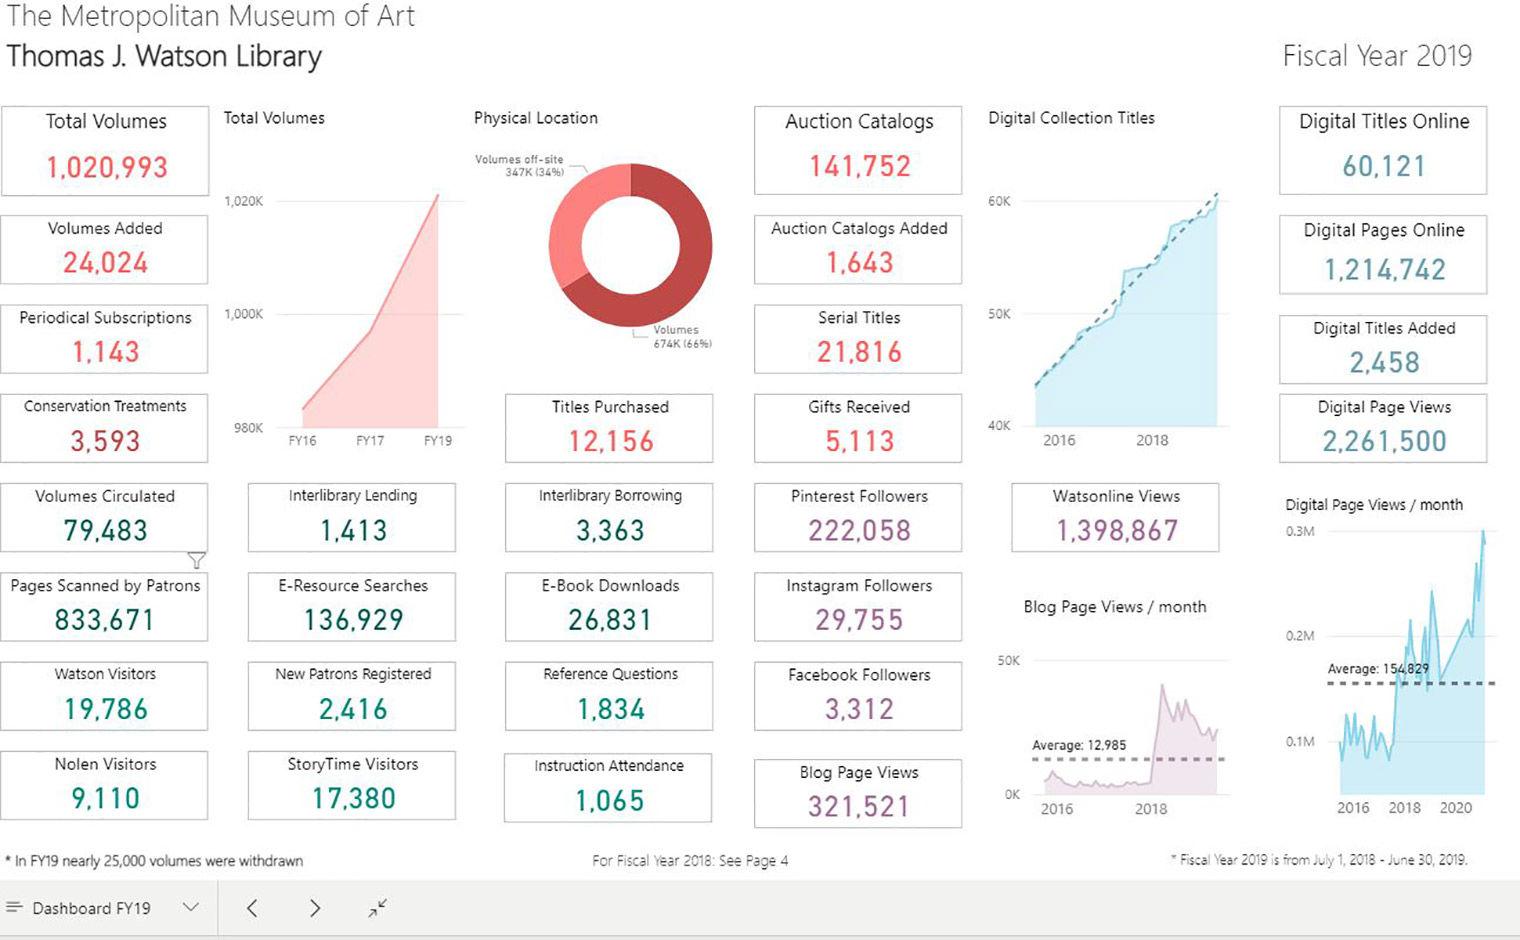Image resolution: width=1520 pixels, height=940 pixels.
Task: Open the page selector dropdown next to Dashboard FY19
Action: (x=188, y=908)
